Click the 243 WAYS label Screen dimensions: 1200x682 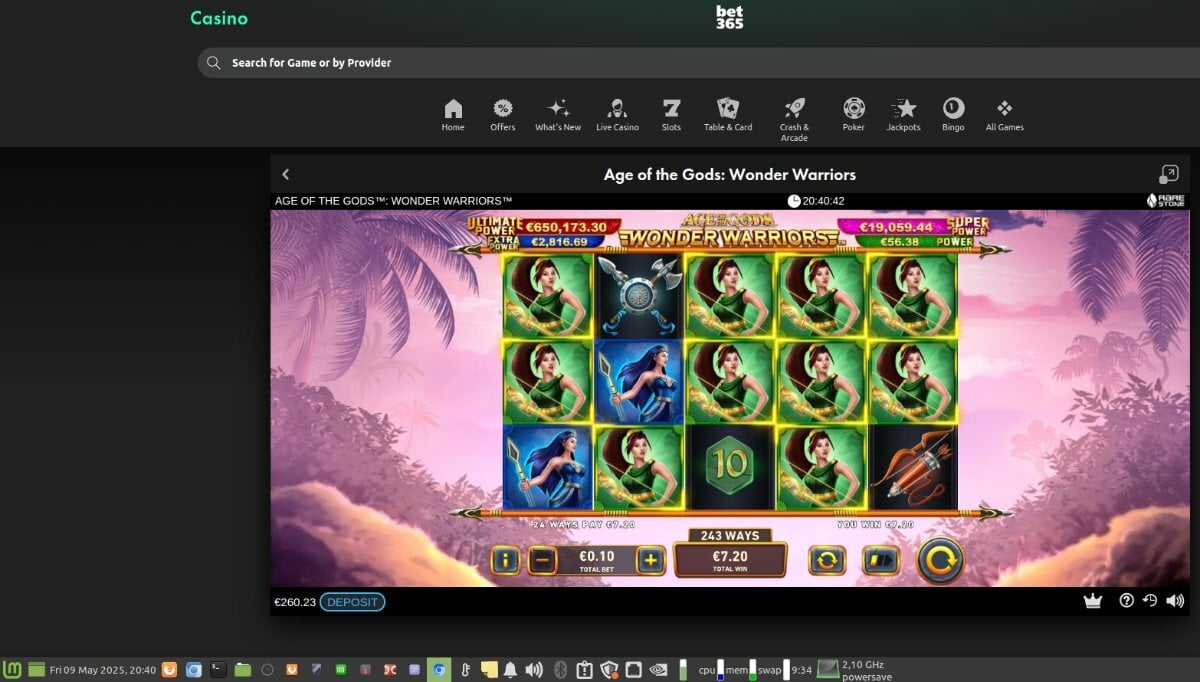click(x=730, y=536)
